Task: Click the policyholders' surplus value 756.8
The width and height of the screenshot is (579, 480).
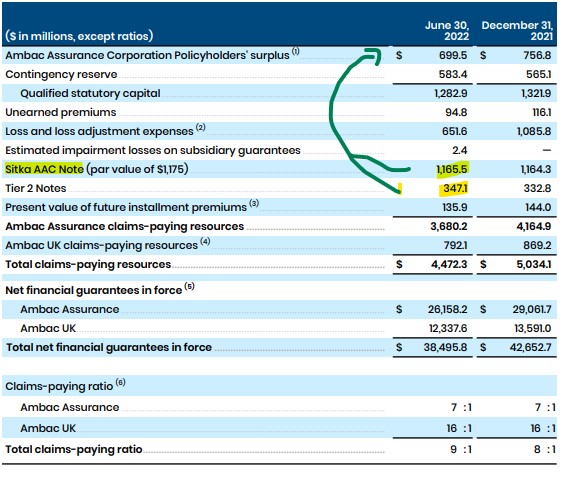Action: coord(537,55)
